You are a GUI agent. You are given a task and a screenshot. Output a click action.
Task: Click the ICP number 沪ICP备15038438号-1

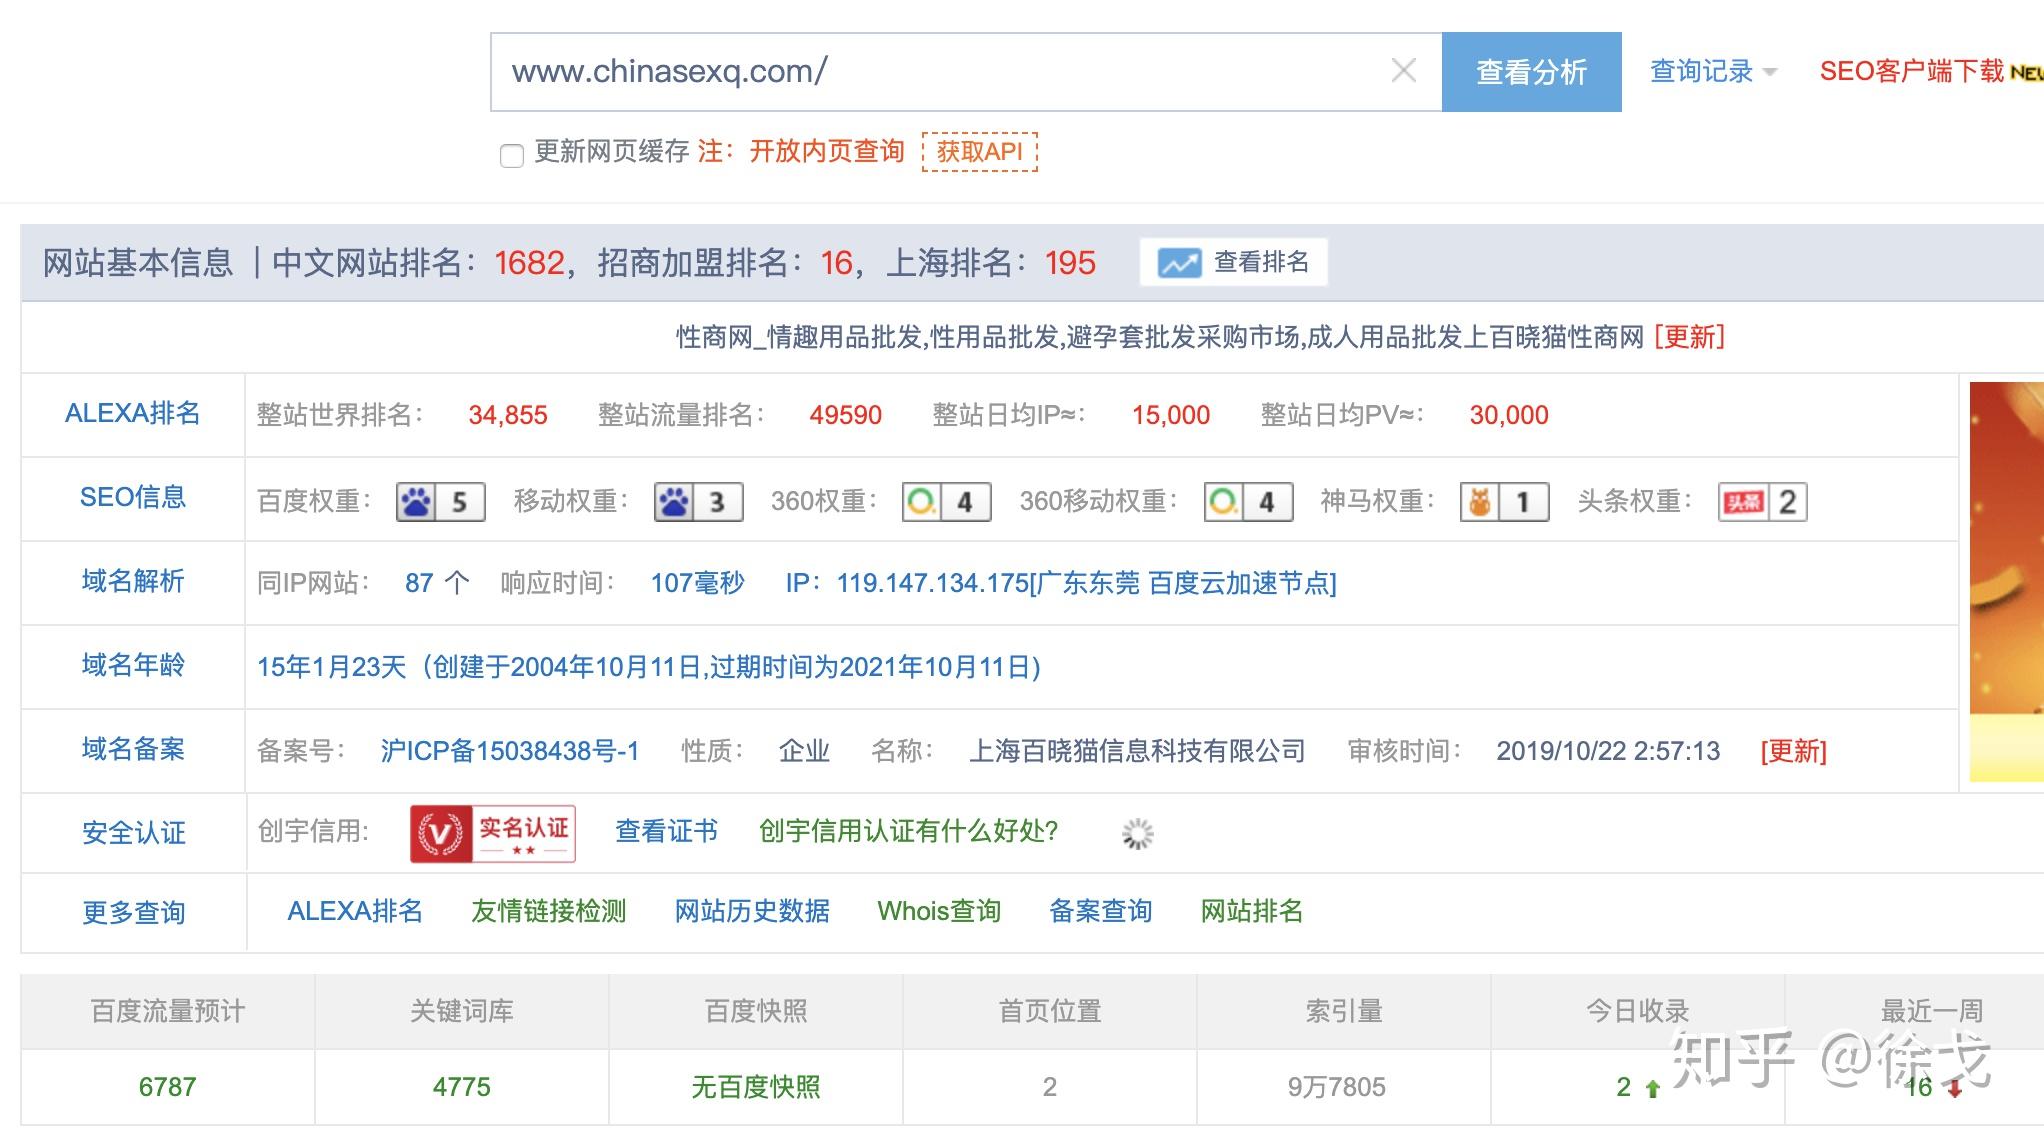510,751
